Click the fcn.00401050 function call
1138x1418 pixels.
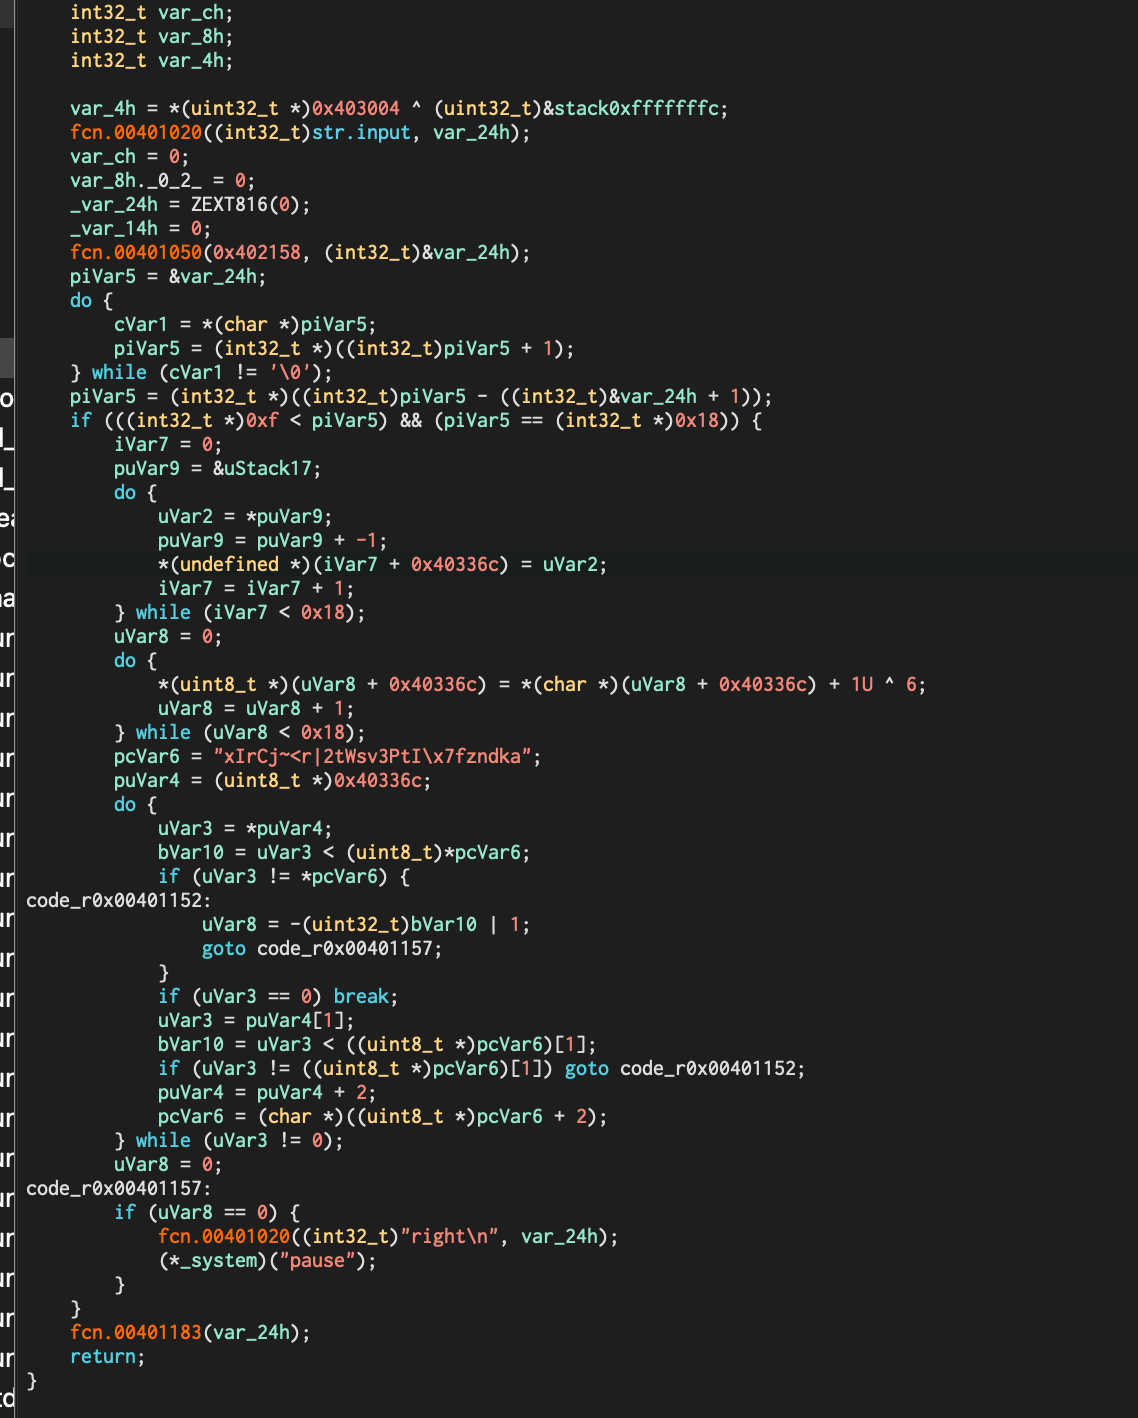coord(135,253)
